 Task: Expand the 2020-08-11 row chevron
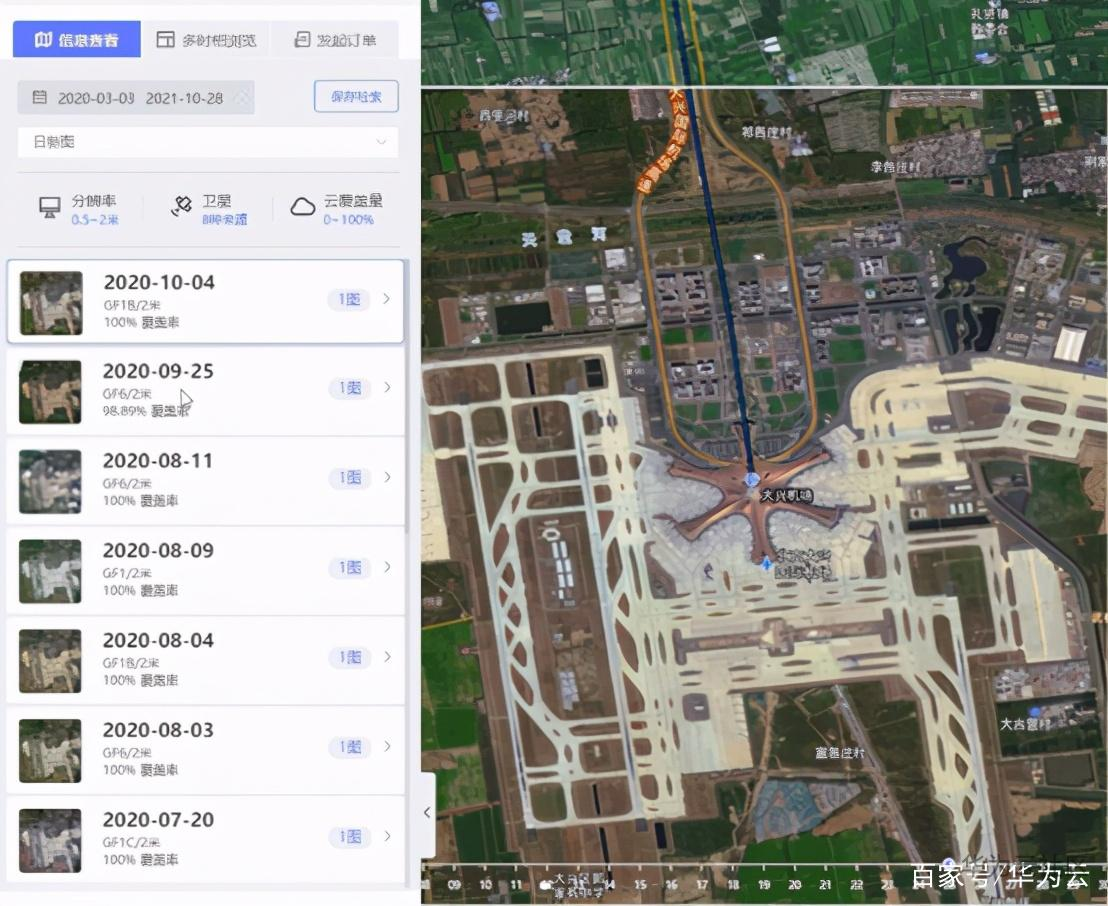(387, 477)
